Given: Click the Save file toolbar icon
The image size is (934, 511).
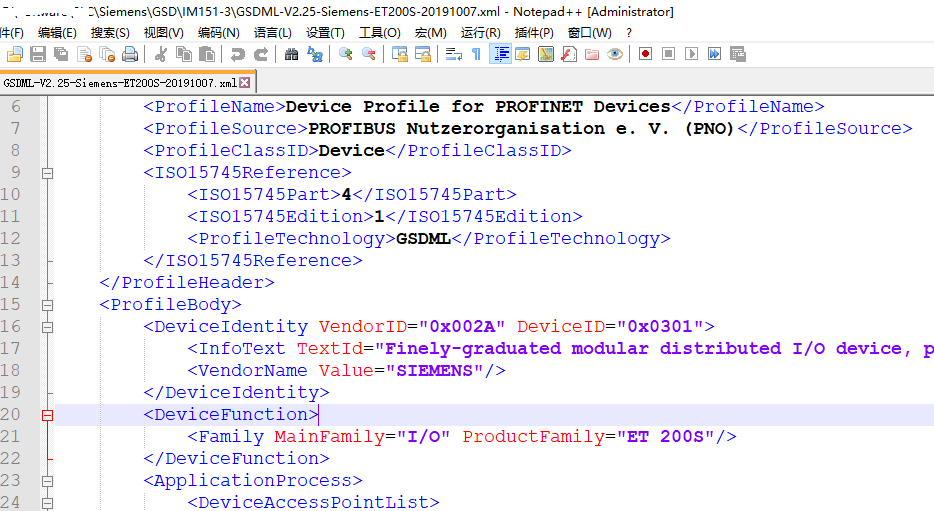Looking at the screenshot, I should coord(38,55).
